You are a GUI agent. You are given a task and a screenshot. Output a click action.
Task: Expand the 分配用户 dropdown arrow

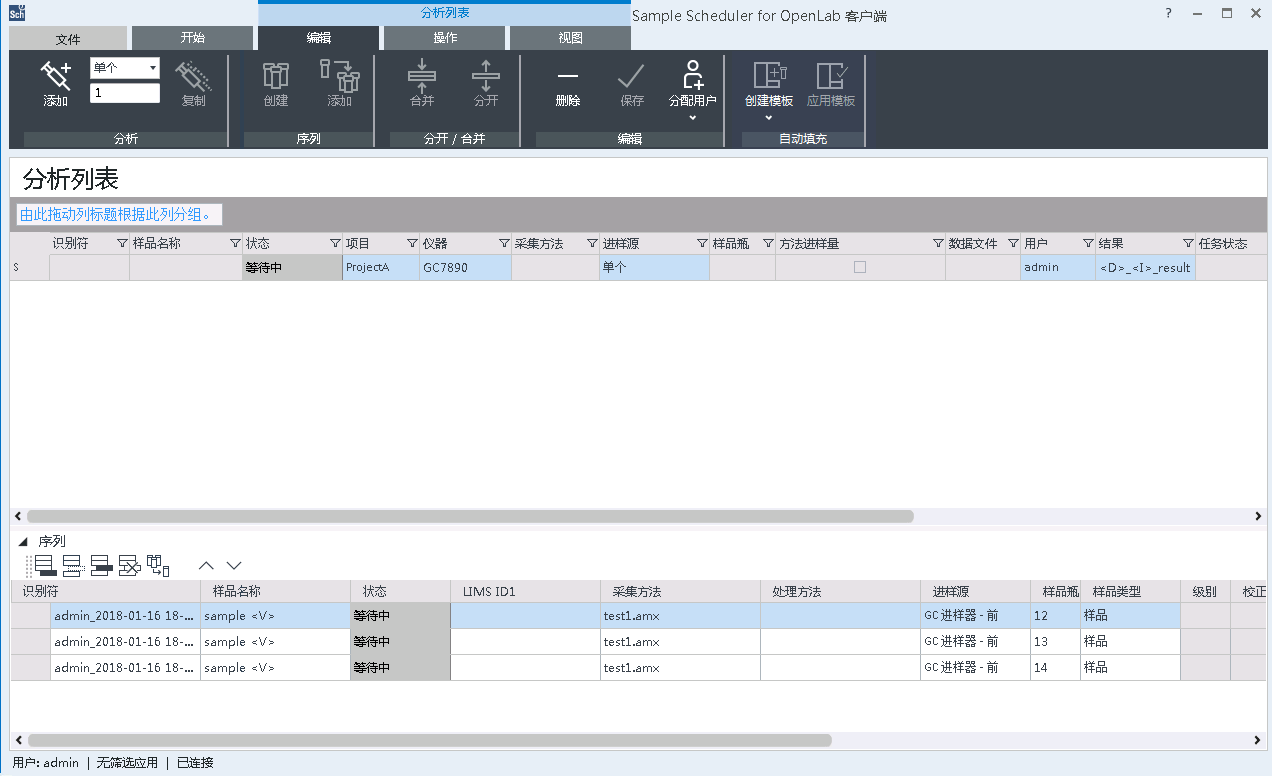[692, 118]
